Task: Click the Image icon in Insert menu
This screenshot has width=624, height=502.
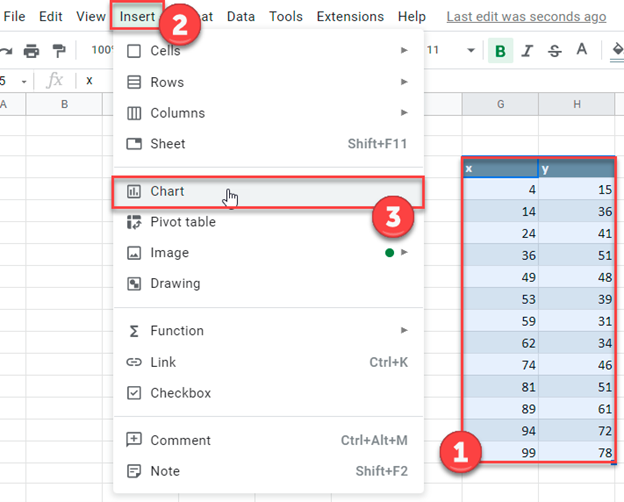Action: [x=134, y=253]
